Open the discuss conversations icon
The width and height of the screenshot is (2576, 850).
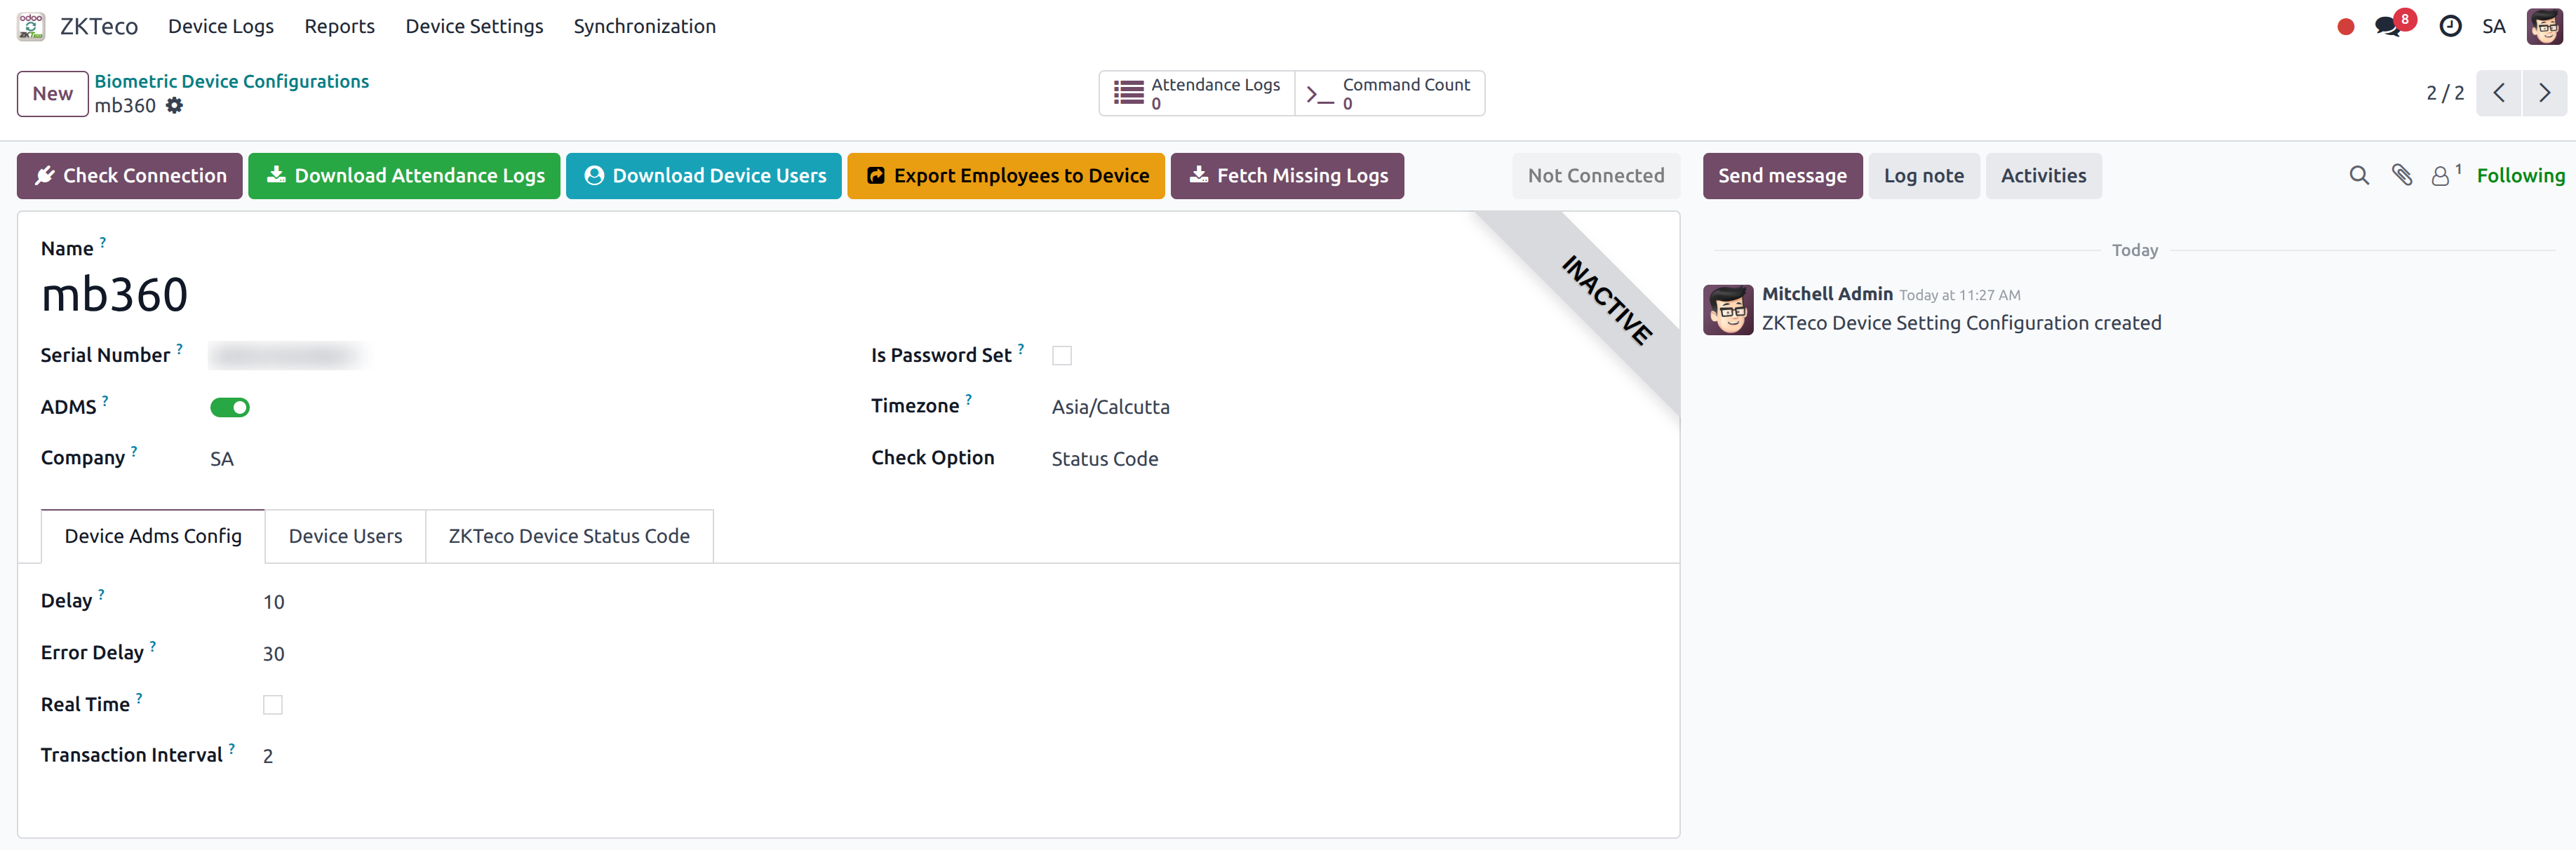(2388, 27)
